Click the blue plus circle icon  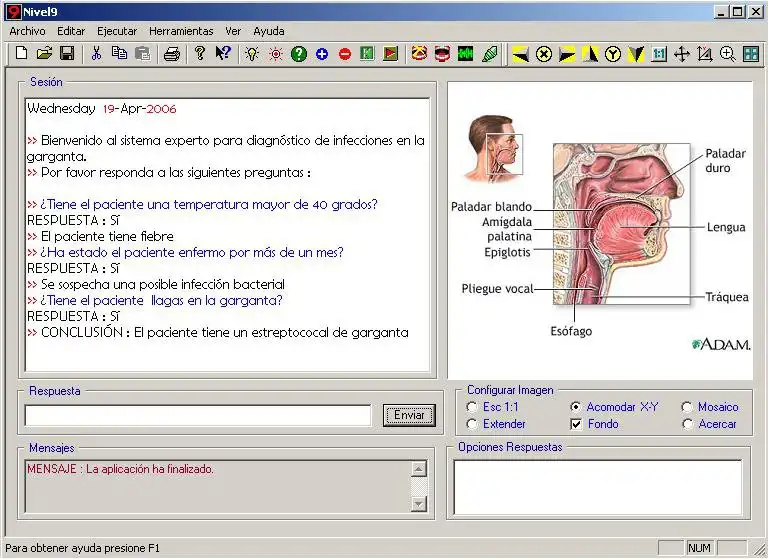(x=322, y=54)
